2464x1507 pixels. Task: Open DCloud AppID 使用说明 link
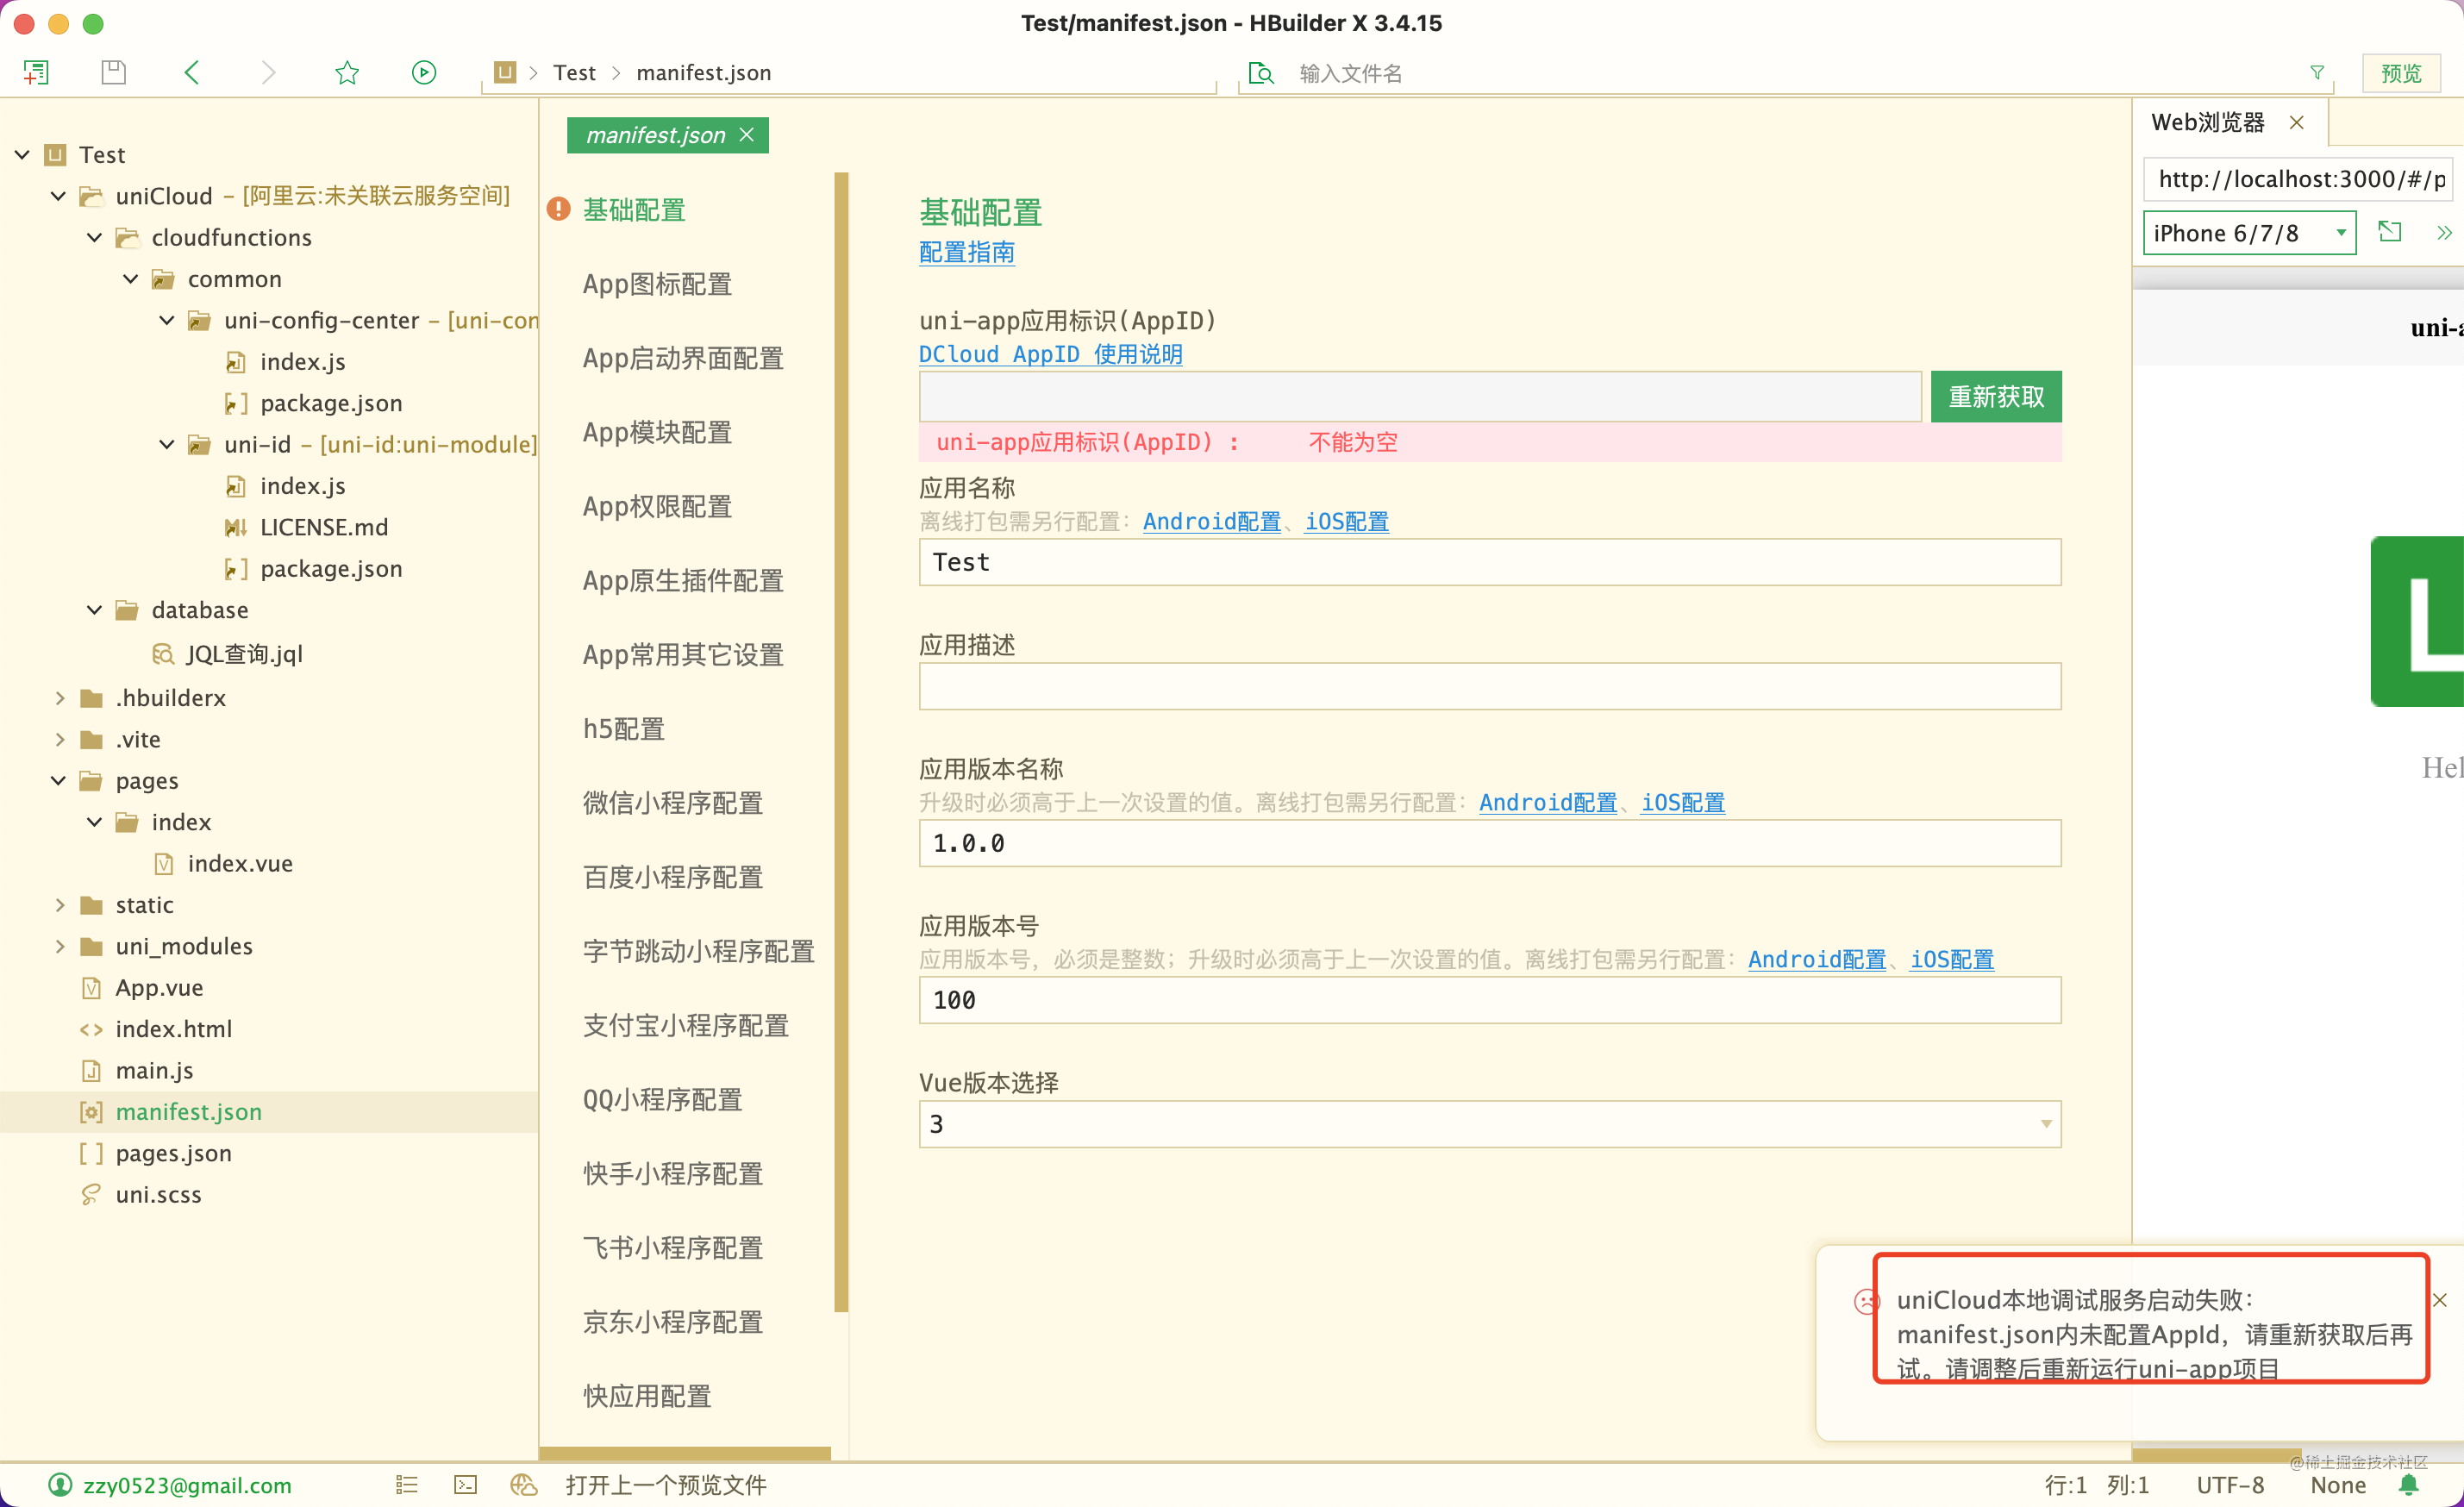(1050, 354)
